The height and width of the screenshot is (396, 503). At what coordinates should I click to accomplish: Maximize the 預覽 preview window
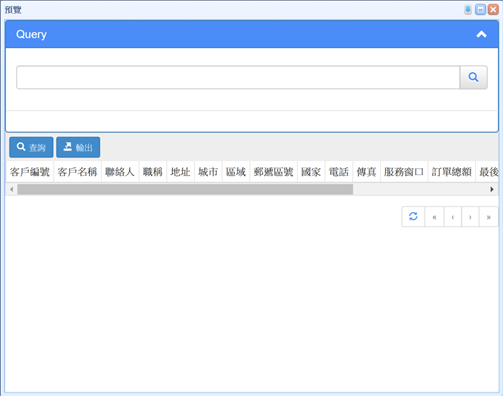tap(480, 10)
